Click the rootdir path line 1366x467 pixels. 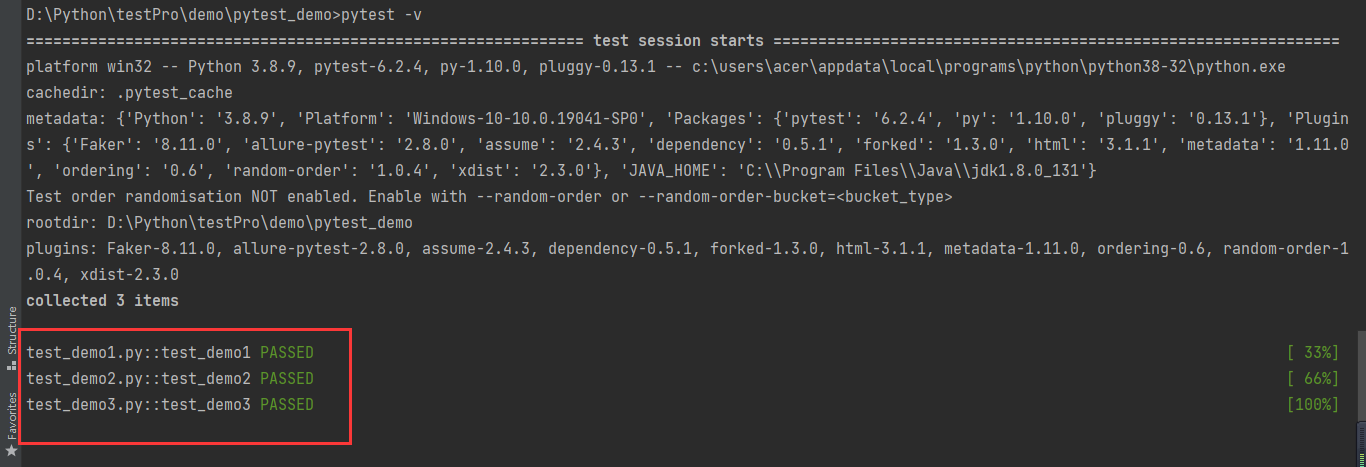click(x=219, y=222)
